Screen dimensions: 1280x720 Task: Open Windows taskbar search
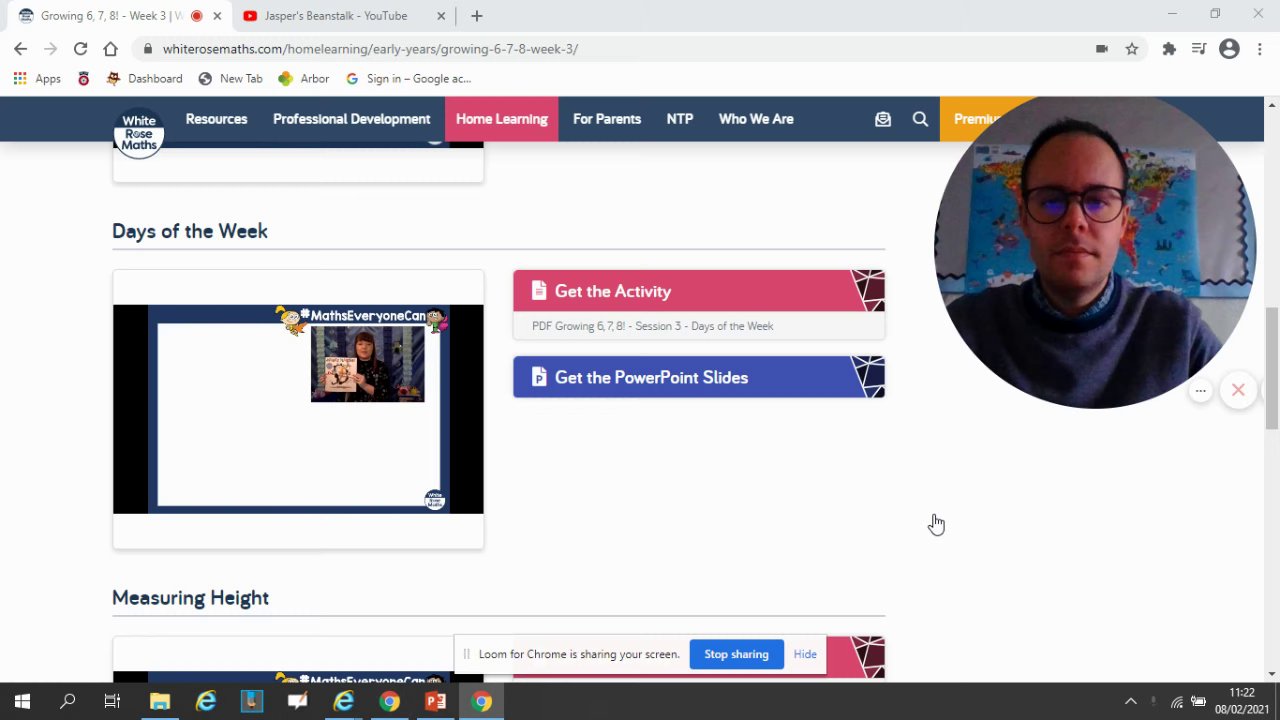[68, 702]
